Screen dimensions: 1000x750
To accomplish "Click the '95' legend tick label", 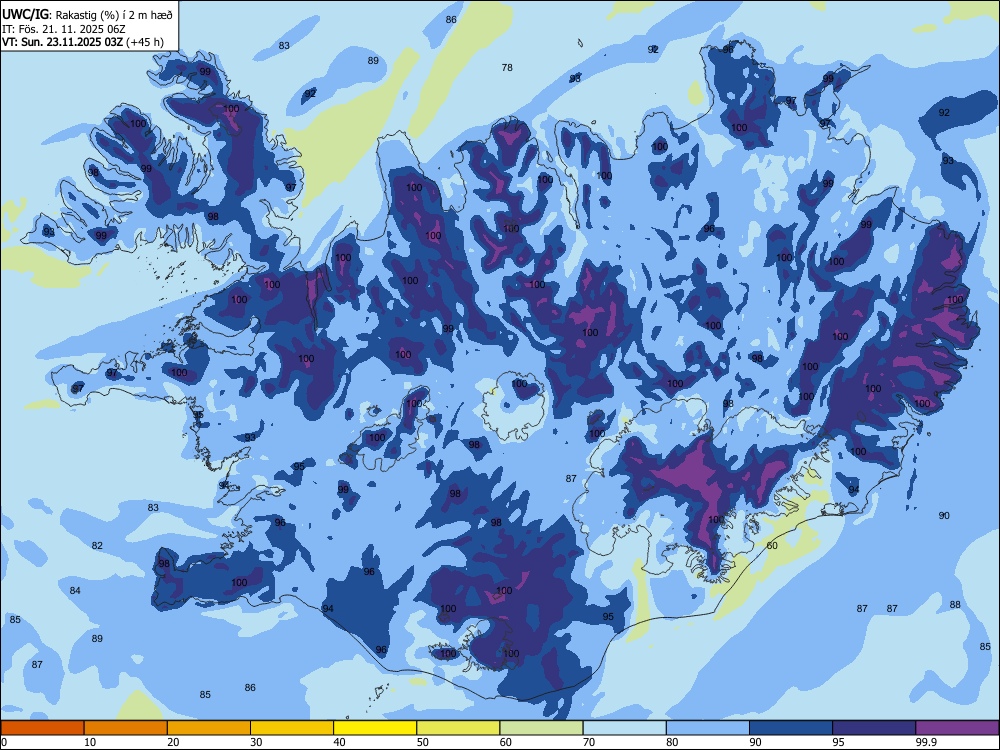I will (839, 742).
